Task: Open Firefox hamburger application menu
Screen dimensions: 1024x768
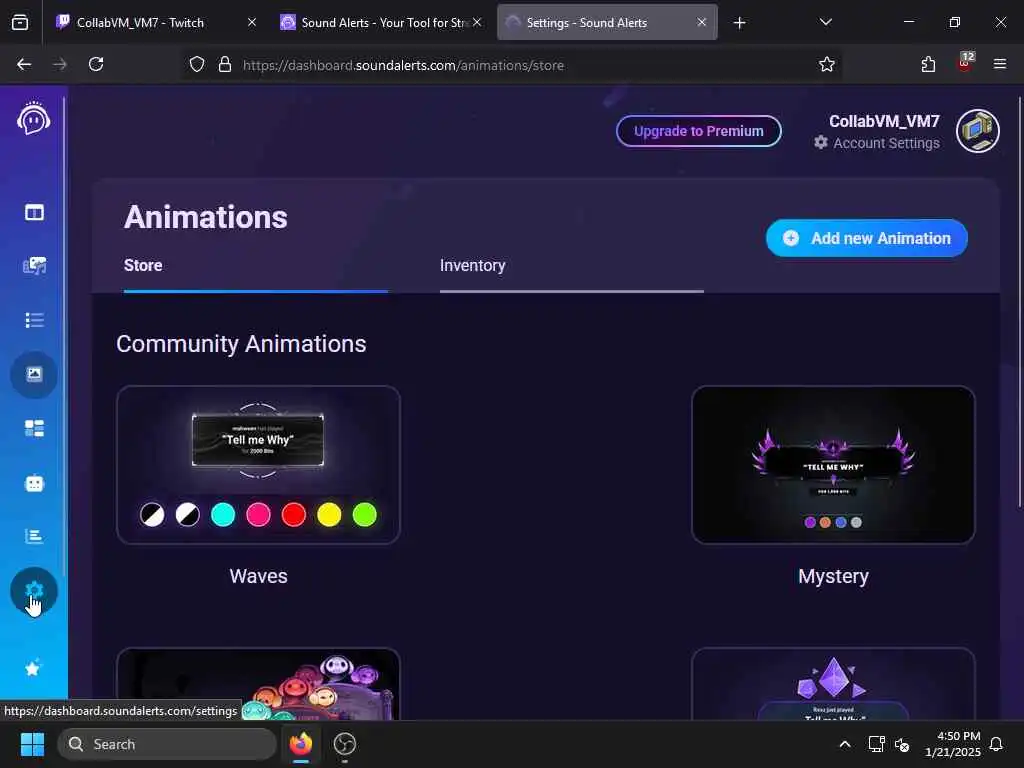Action: pyautogui.click(x=1000, y=64)
